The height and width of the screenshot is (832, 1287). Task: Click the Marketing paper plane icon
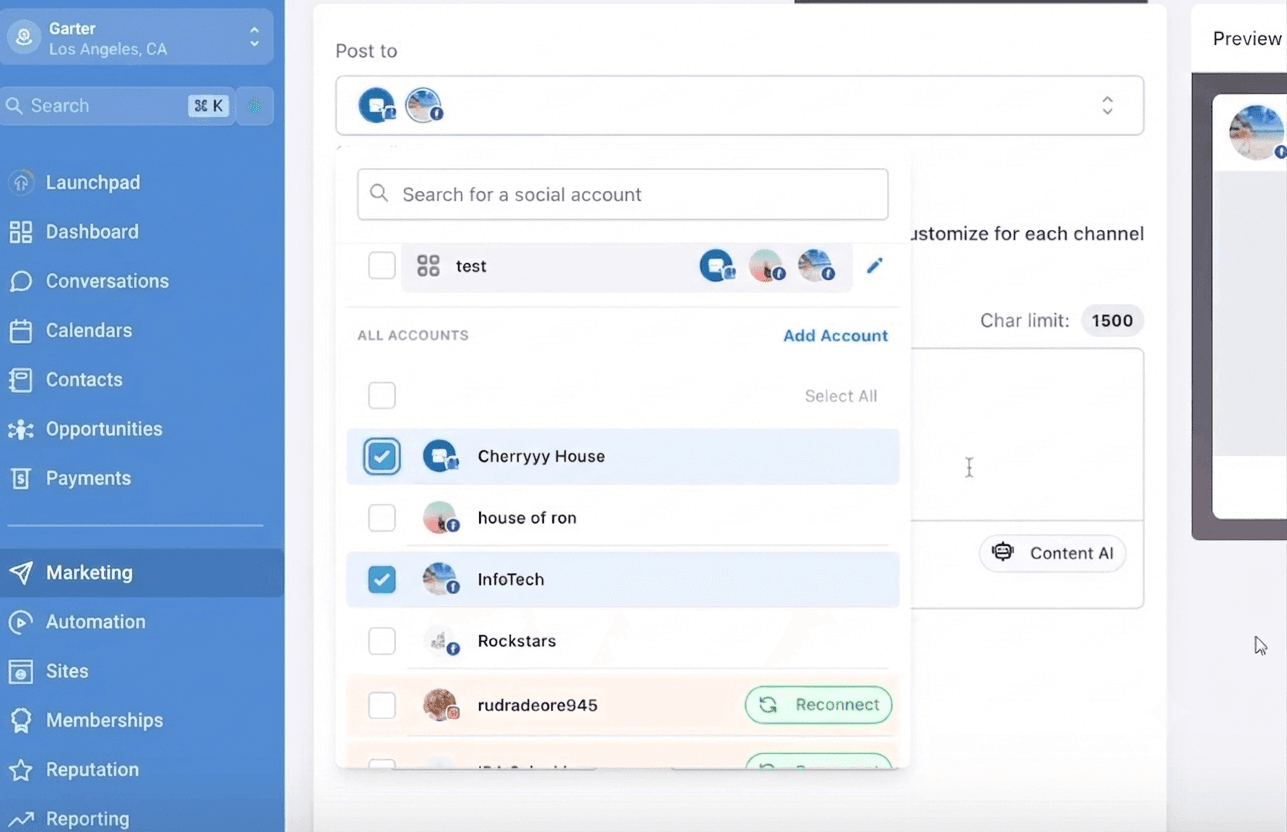[x=21, y=573]
